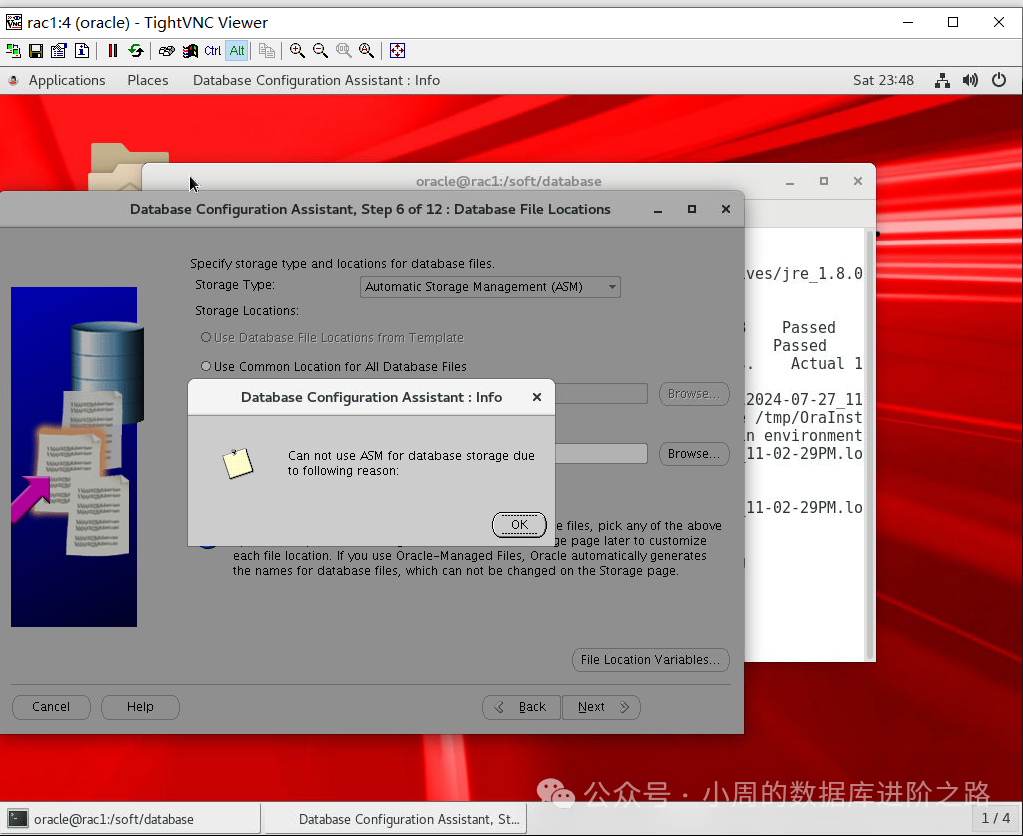The height and width of the screenshot is (836, 1023).
Task: Click the 1 / 4 workspace switcher
Action: pyautogui.click(x=996, y=818)
